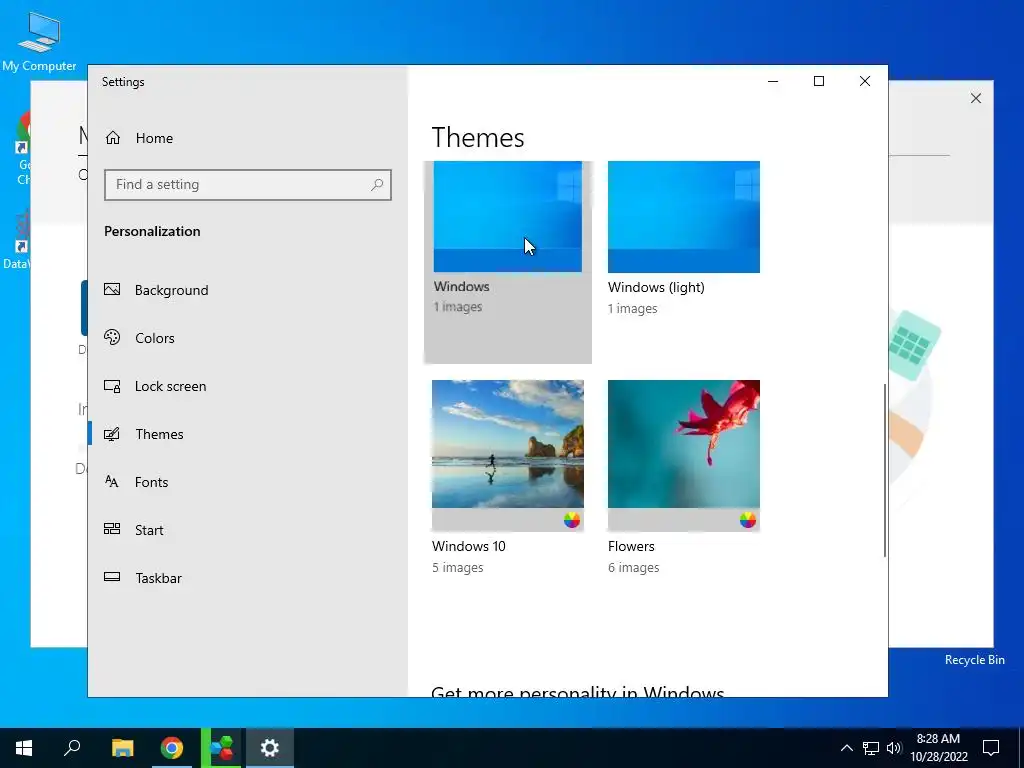Launch Google Chrome from the taskbar
This screenshot has width=1024, height=768.
(172, 748)
